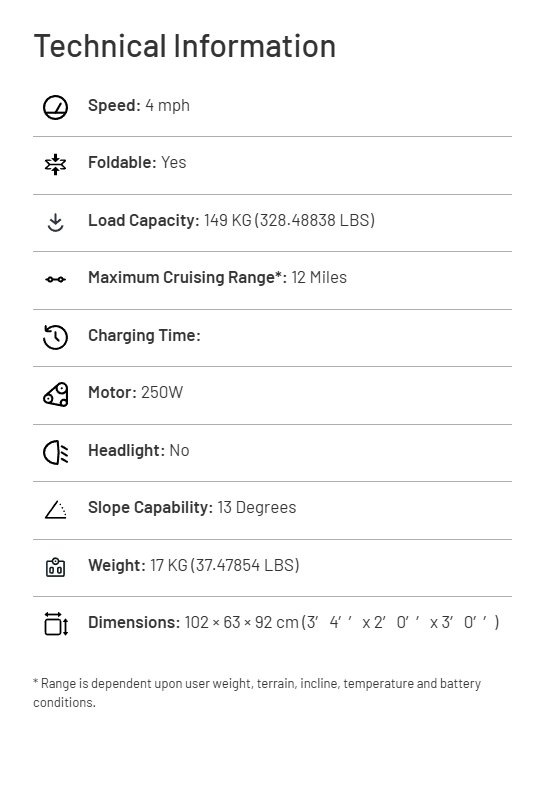This screenshot has width=541, height=810.
Task: Click the triangle slope icon
Action: (x=55, y=510)
